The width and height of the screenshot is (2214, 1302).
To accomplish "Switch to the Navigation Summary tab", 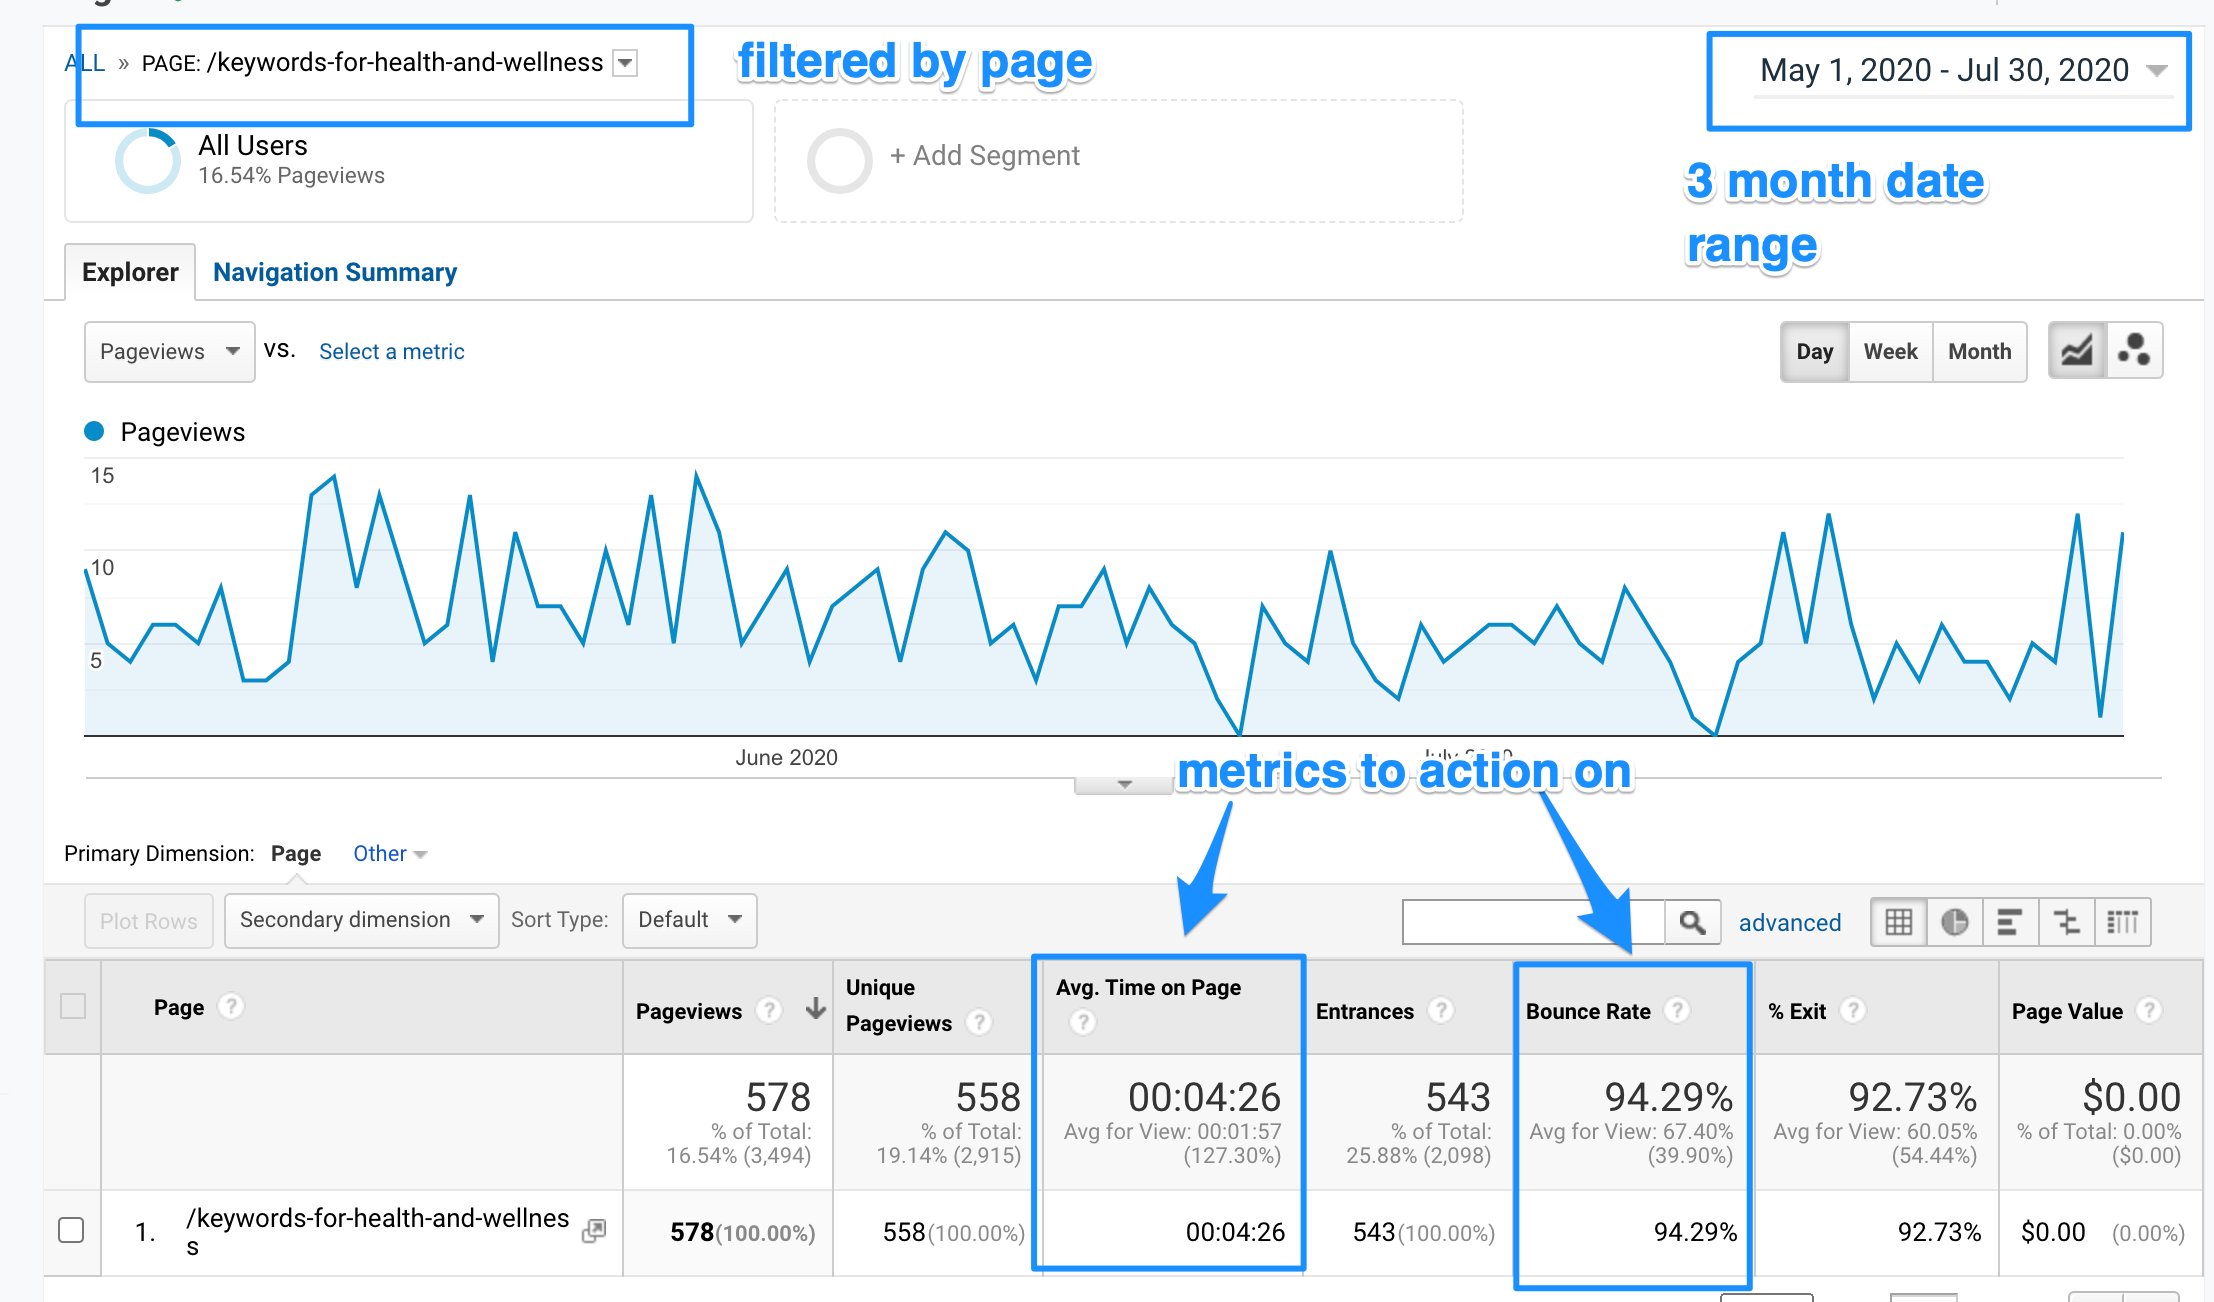I will click(x=334, y=272).
